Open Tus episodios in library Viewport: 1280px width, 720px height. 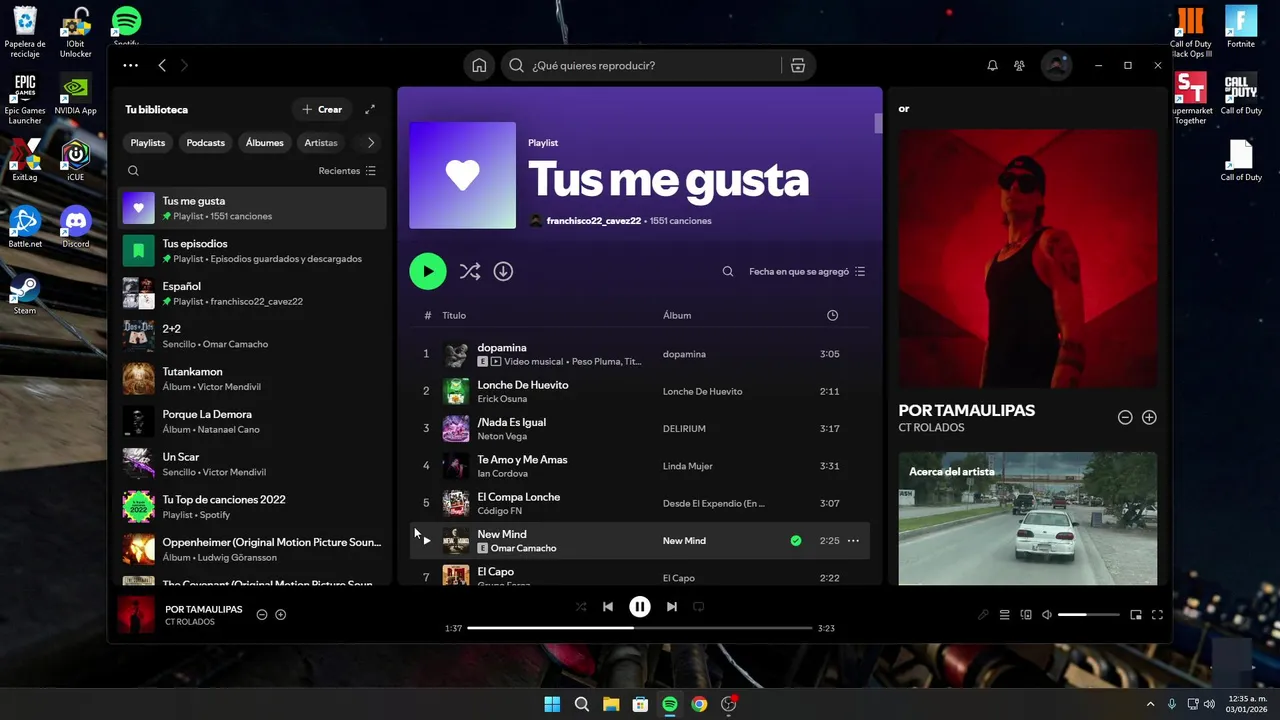(x=252, y=251)
